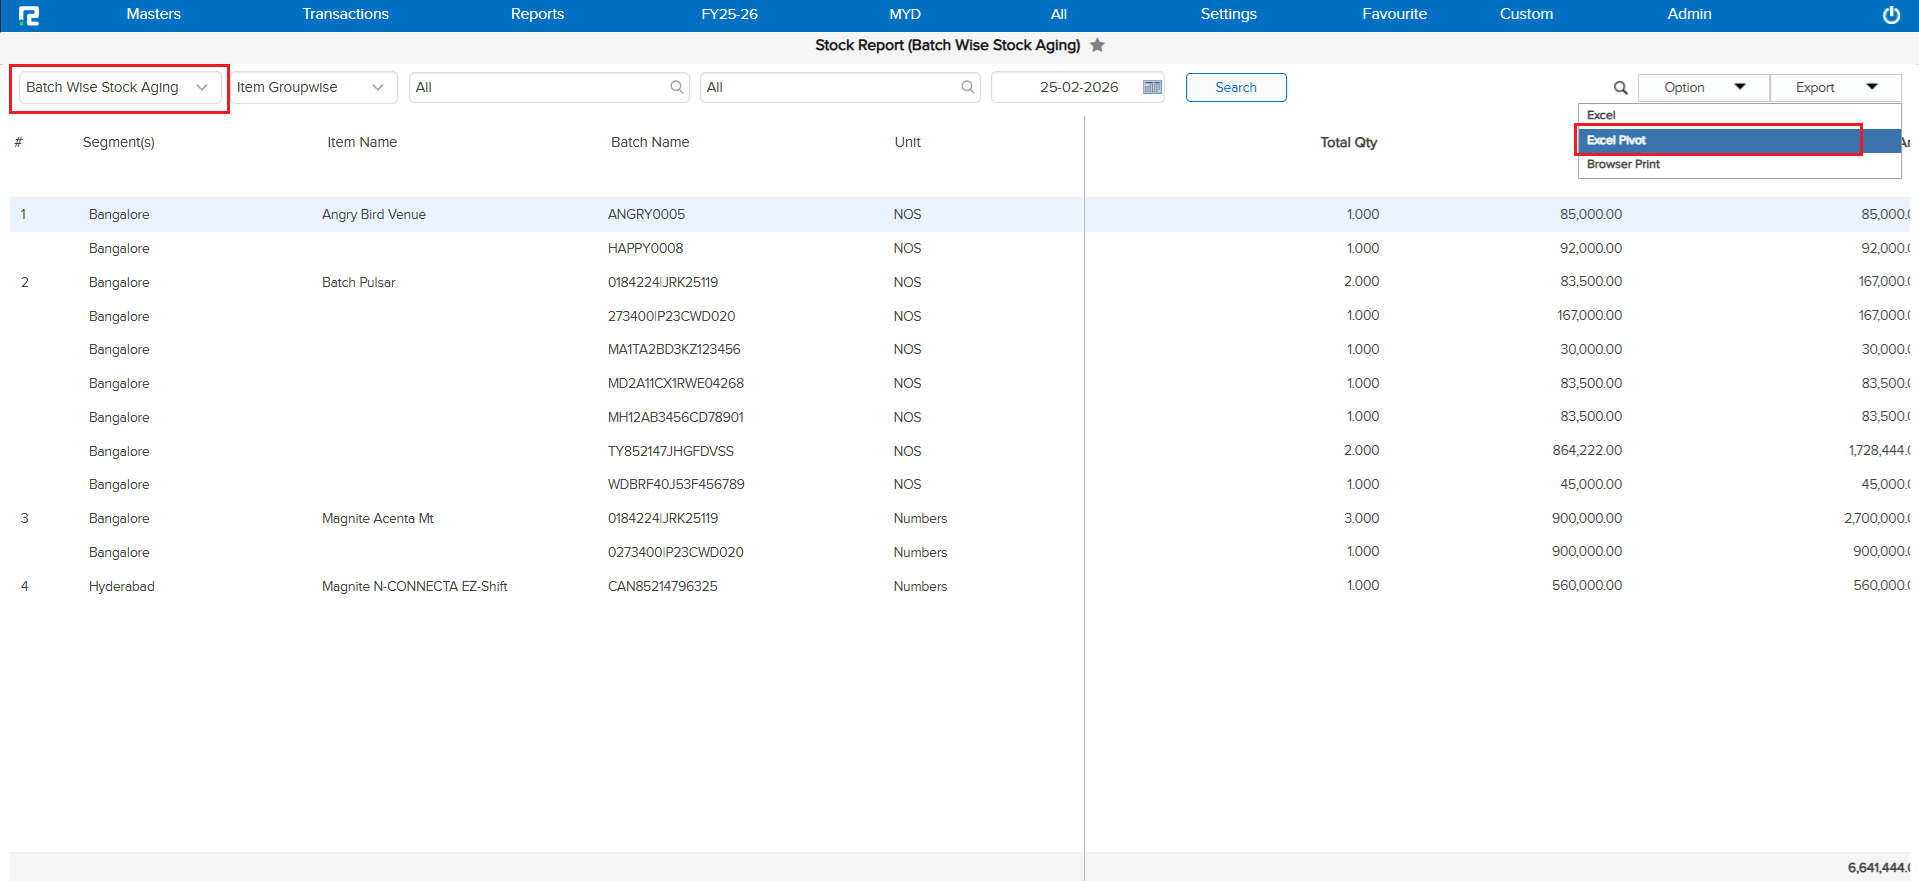1919x881 pixels.
Task: Open the Masters menu
Action: pos(153,14)
